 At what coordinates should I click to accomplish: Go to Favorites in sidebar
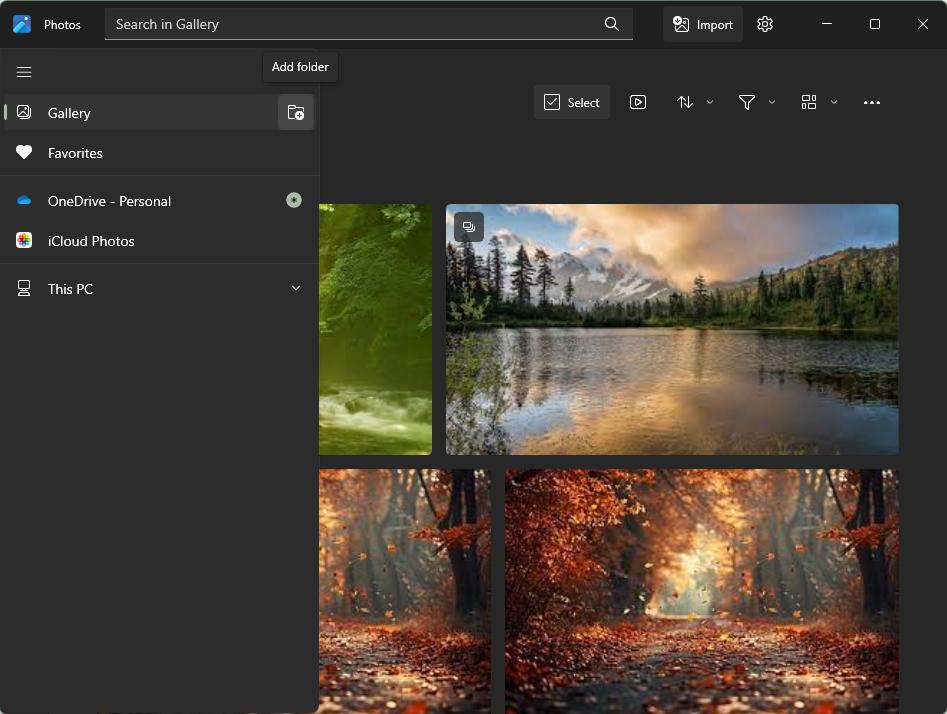coord(75,153)
